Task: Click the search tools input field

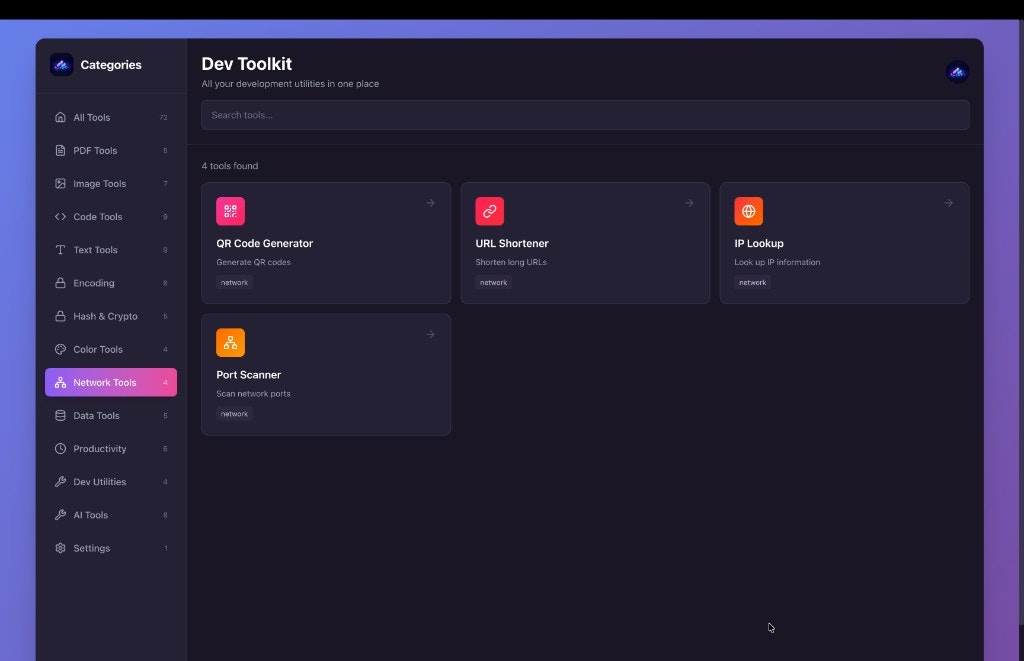Action: tap(584, 114)
